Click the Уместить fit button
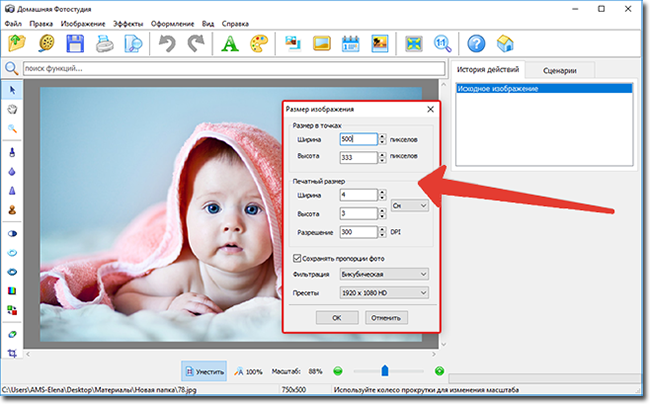650x405 pixels. coord(204,371)
